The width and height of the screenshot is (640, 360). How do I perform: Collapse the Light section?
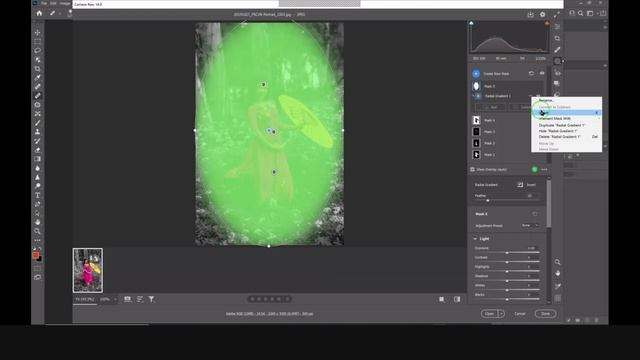475,239
